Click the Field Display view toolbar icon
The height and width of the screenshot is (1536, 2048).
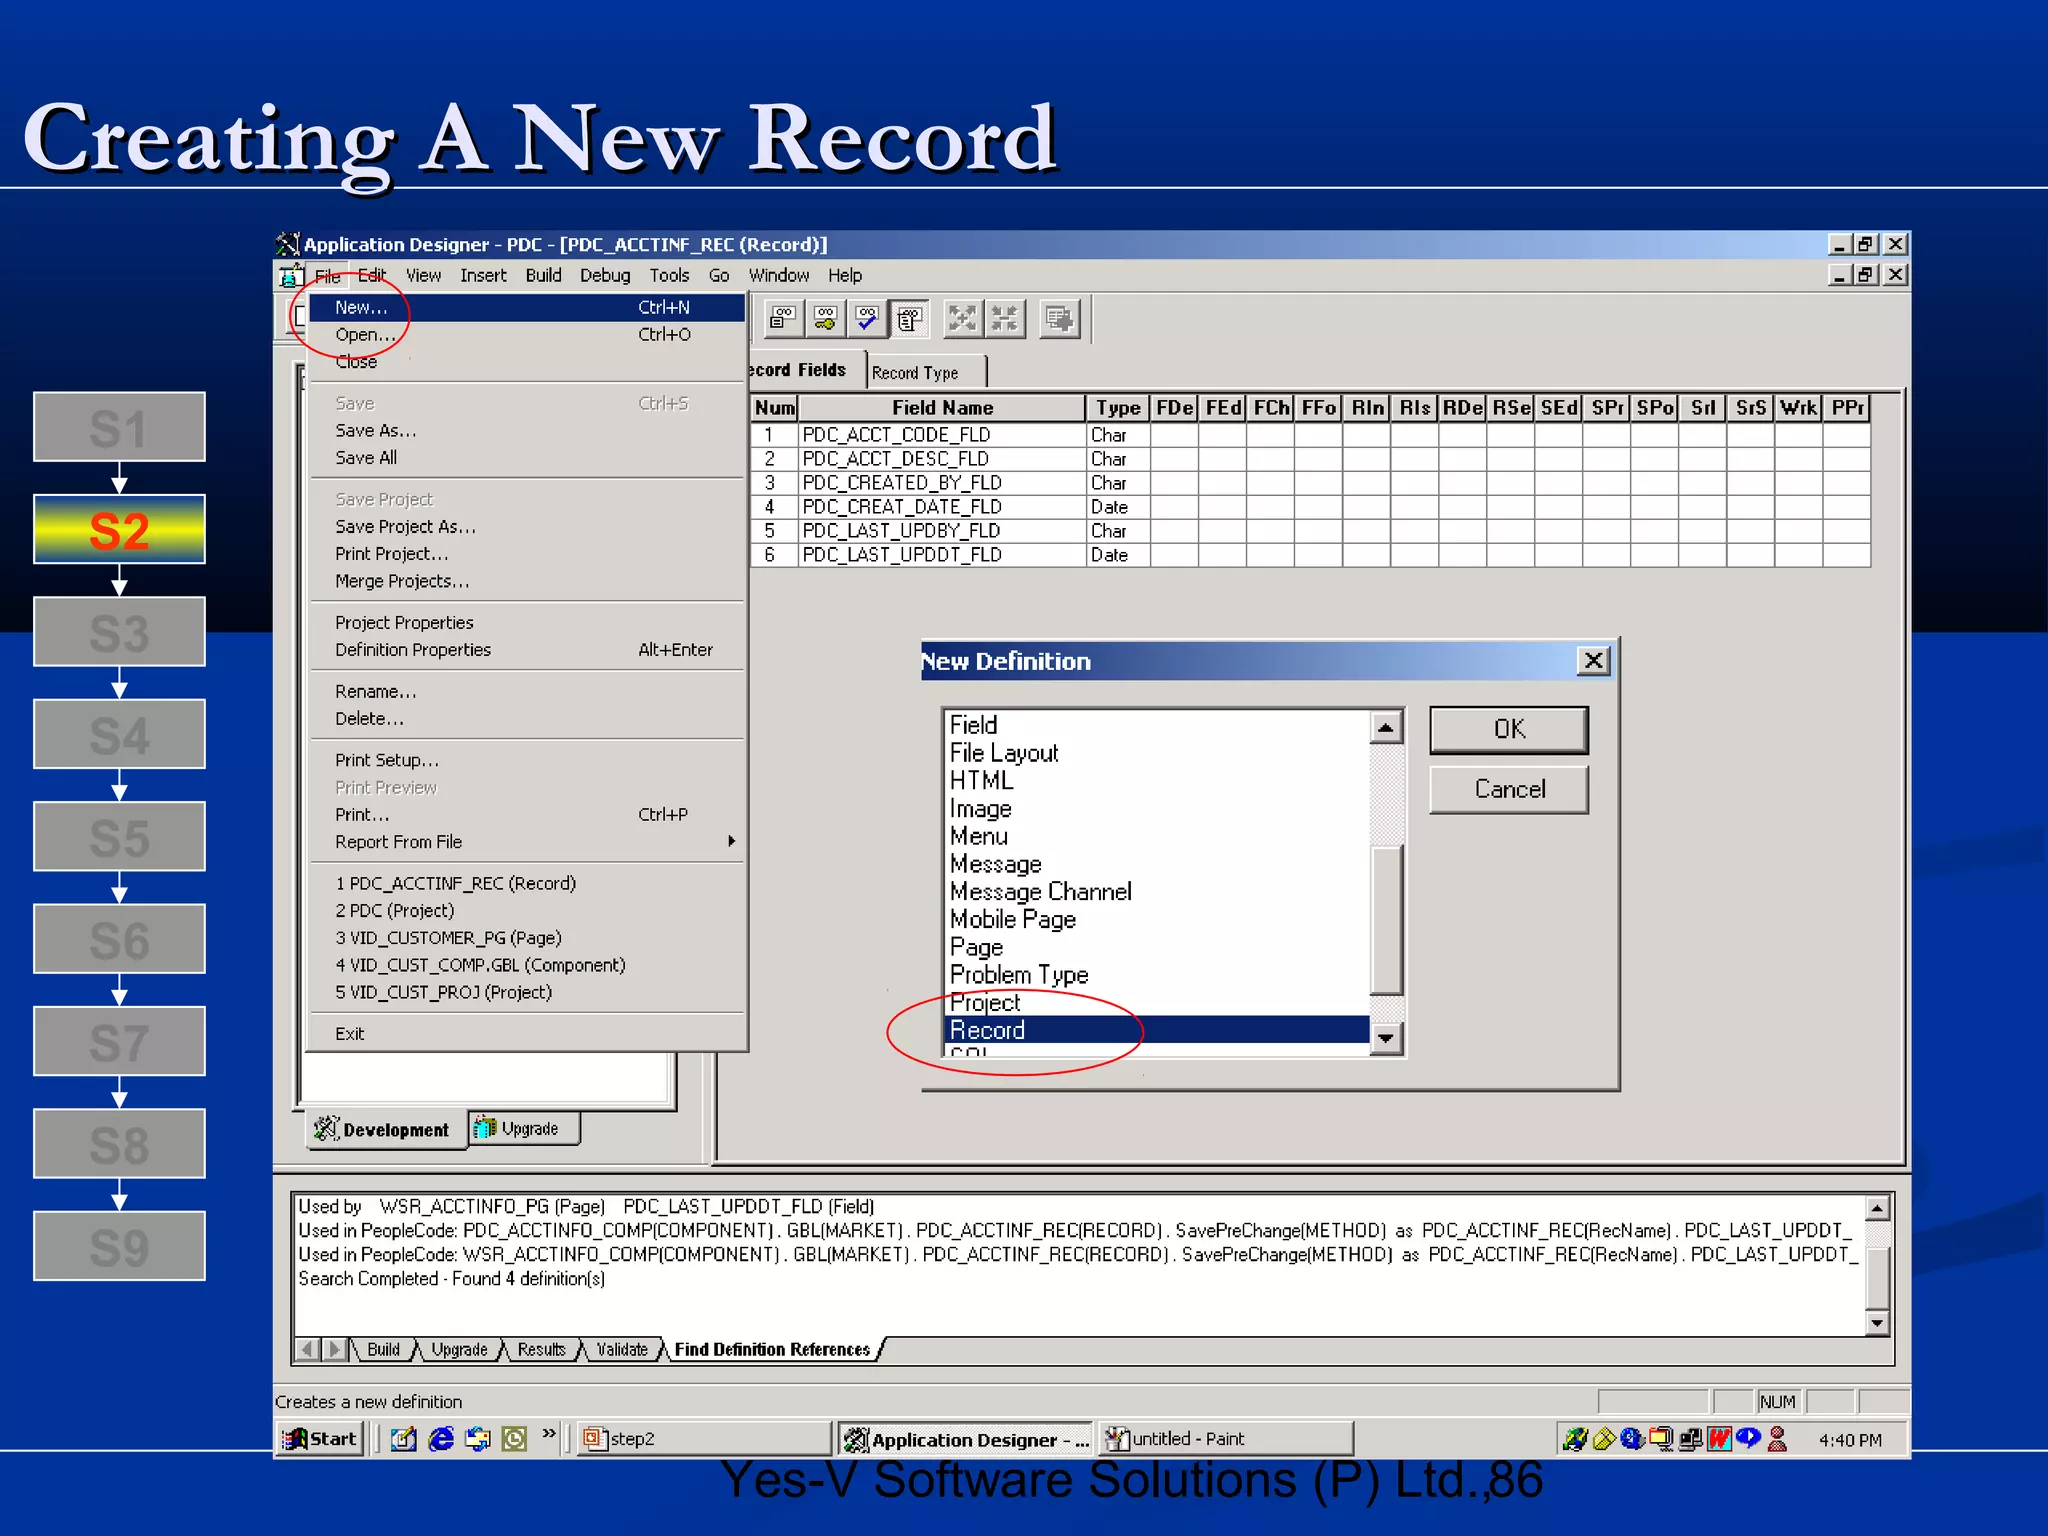[783, 319]
